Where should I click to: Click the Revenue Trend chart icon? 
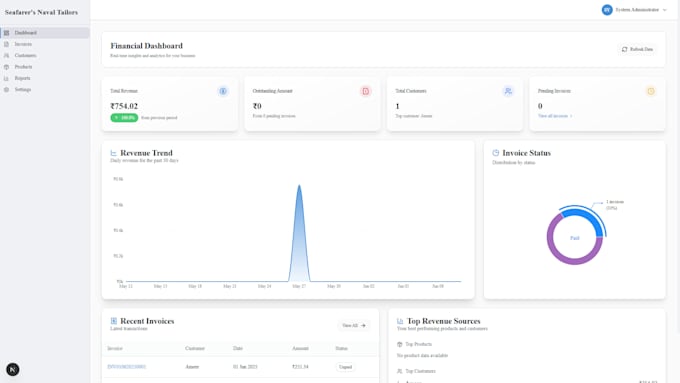tap(114, 153)
